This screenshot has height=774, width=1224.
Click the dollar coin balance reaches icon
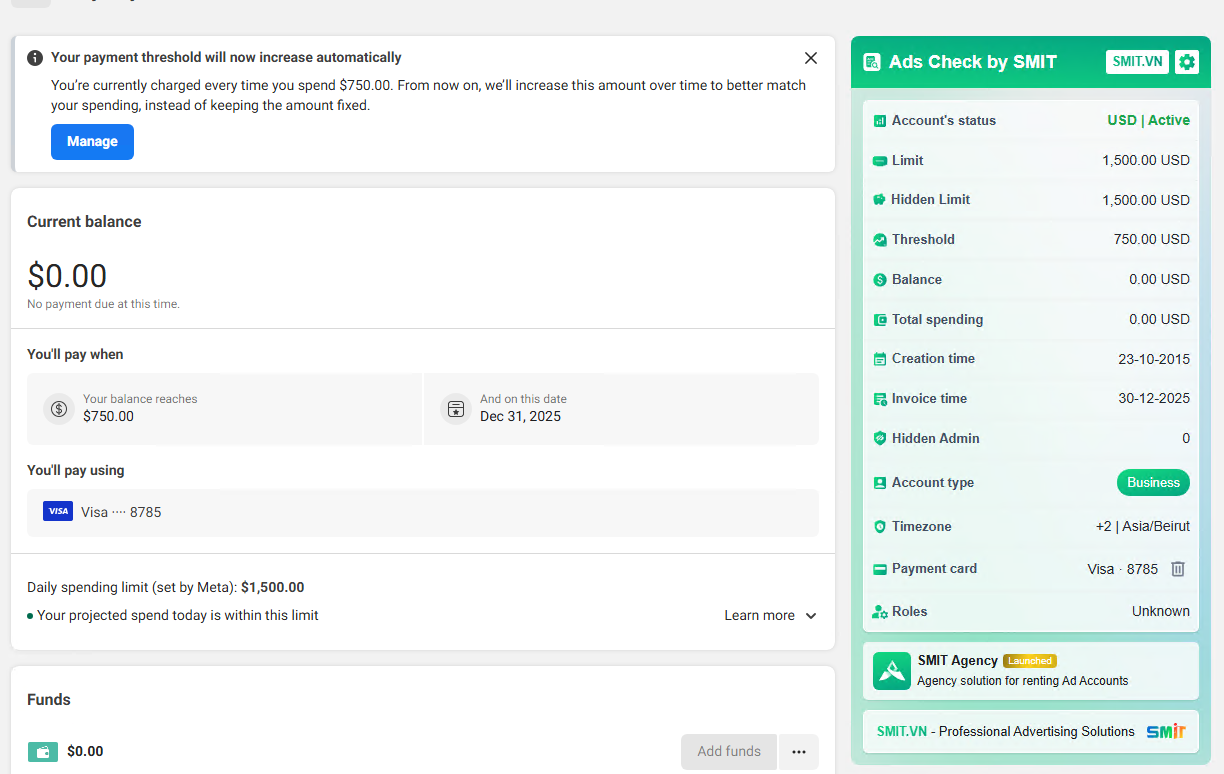coord(59,408)
